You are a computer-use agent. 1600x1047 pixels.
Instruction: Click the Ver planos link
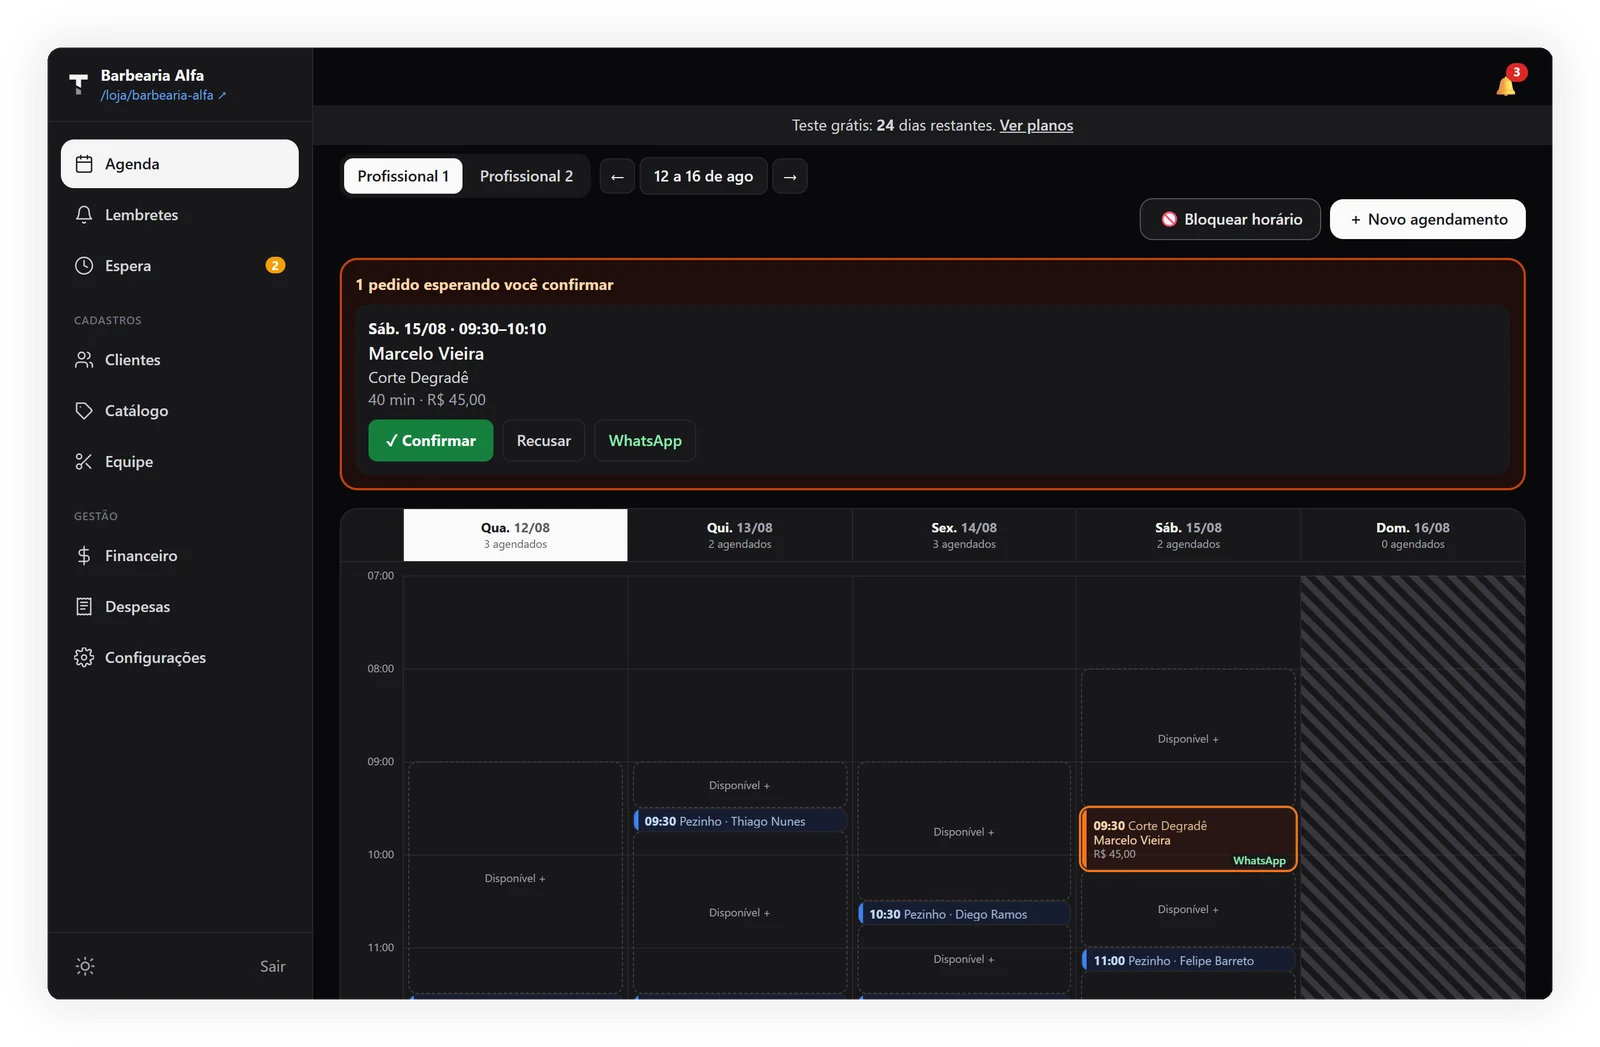pos(1036,125)
